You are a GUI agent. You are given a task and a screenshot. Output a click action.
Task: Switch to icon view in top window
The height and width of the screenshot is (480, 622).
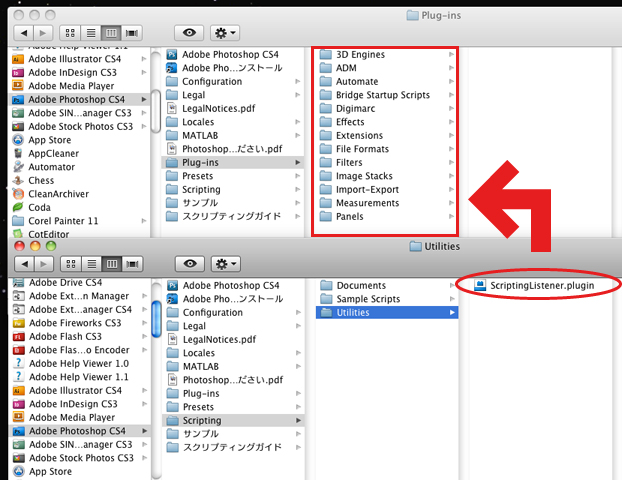tap(71, 34)
